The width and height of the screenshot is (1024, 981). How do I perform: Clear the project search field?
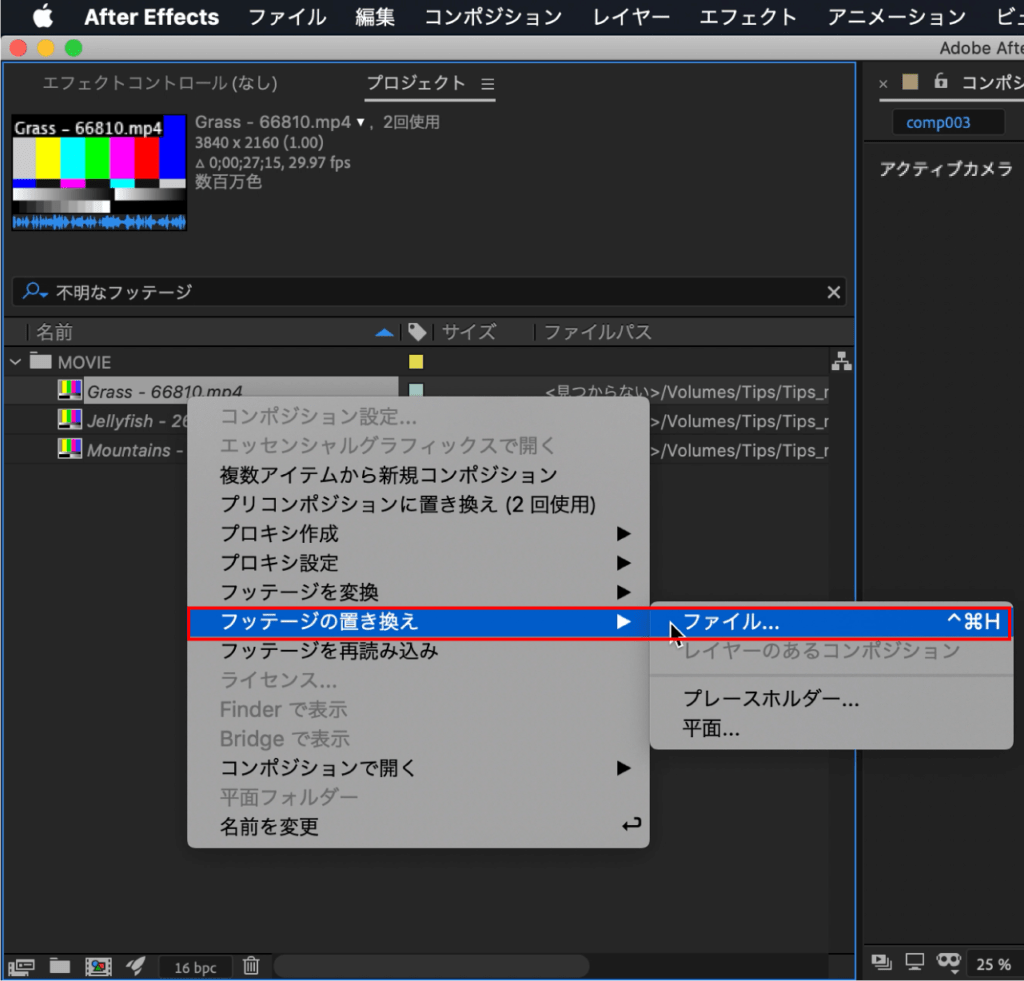pyautogui.click(x=833, y=292)
